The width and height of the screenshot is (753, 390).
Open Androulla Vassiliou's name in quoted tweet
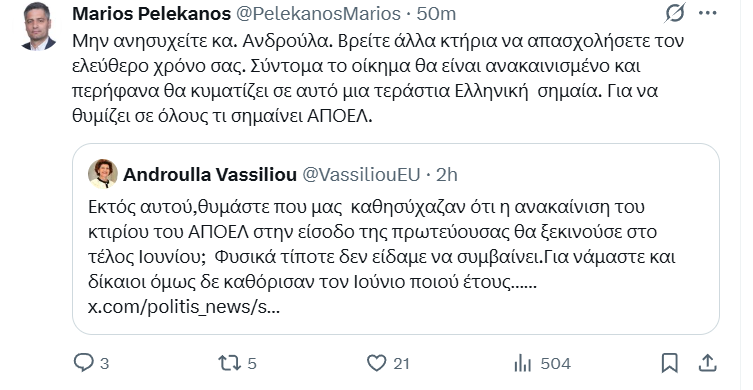pyautogui.click(x=210, y=175)
